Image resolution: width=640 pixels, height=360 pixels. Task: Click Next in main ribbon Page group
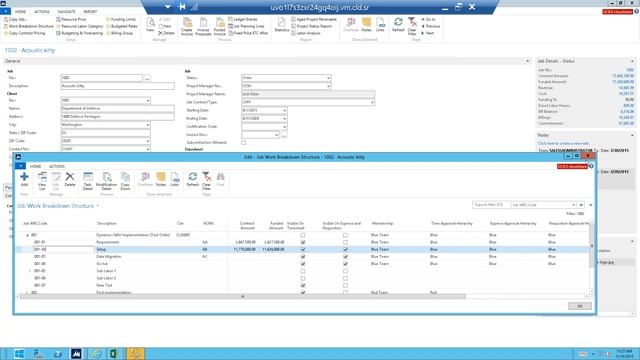click(427, 33)
